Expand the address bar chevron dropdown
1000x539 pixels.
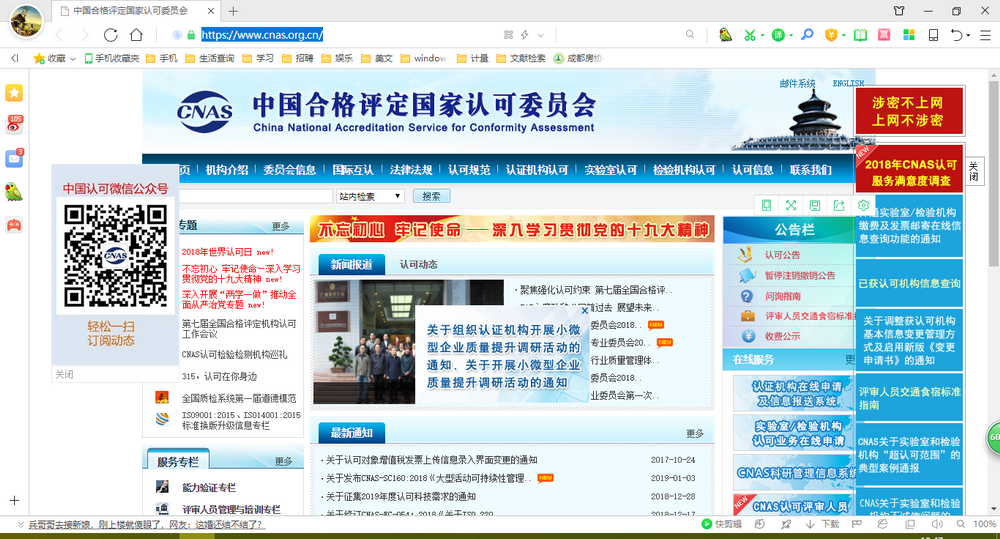tap(541, 35)
